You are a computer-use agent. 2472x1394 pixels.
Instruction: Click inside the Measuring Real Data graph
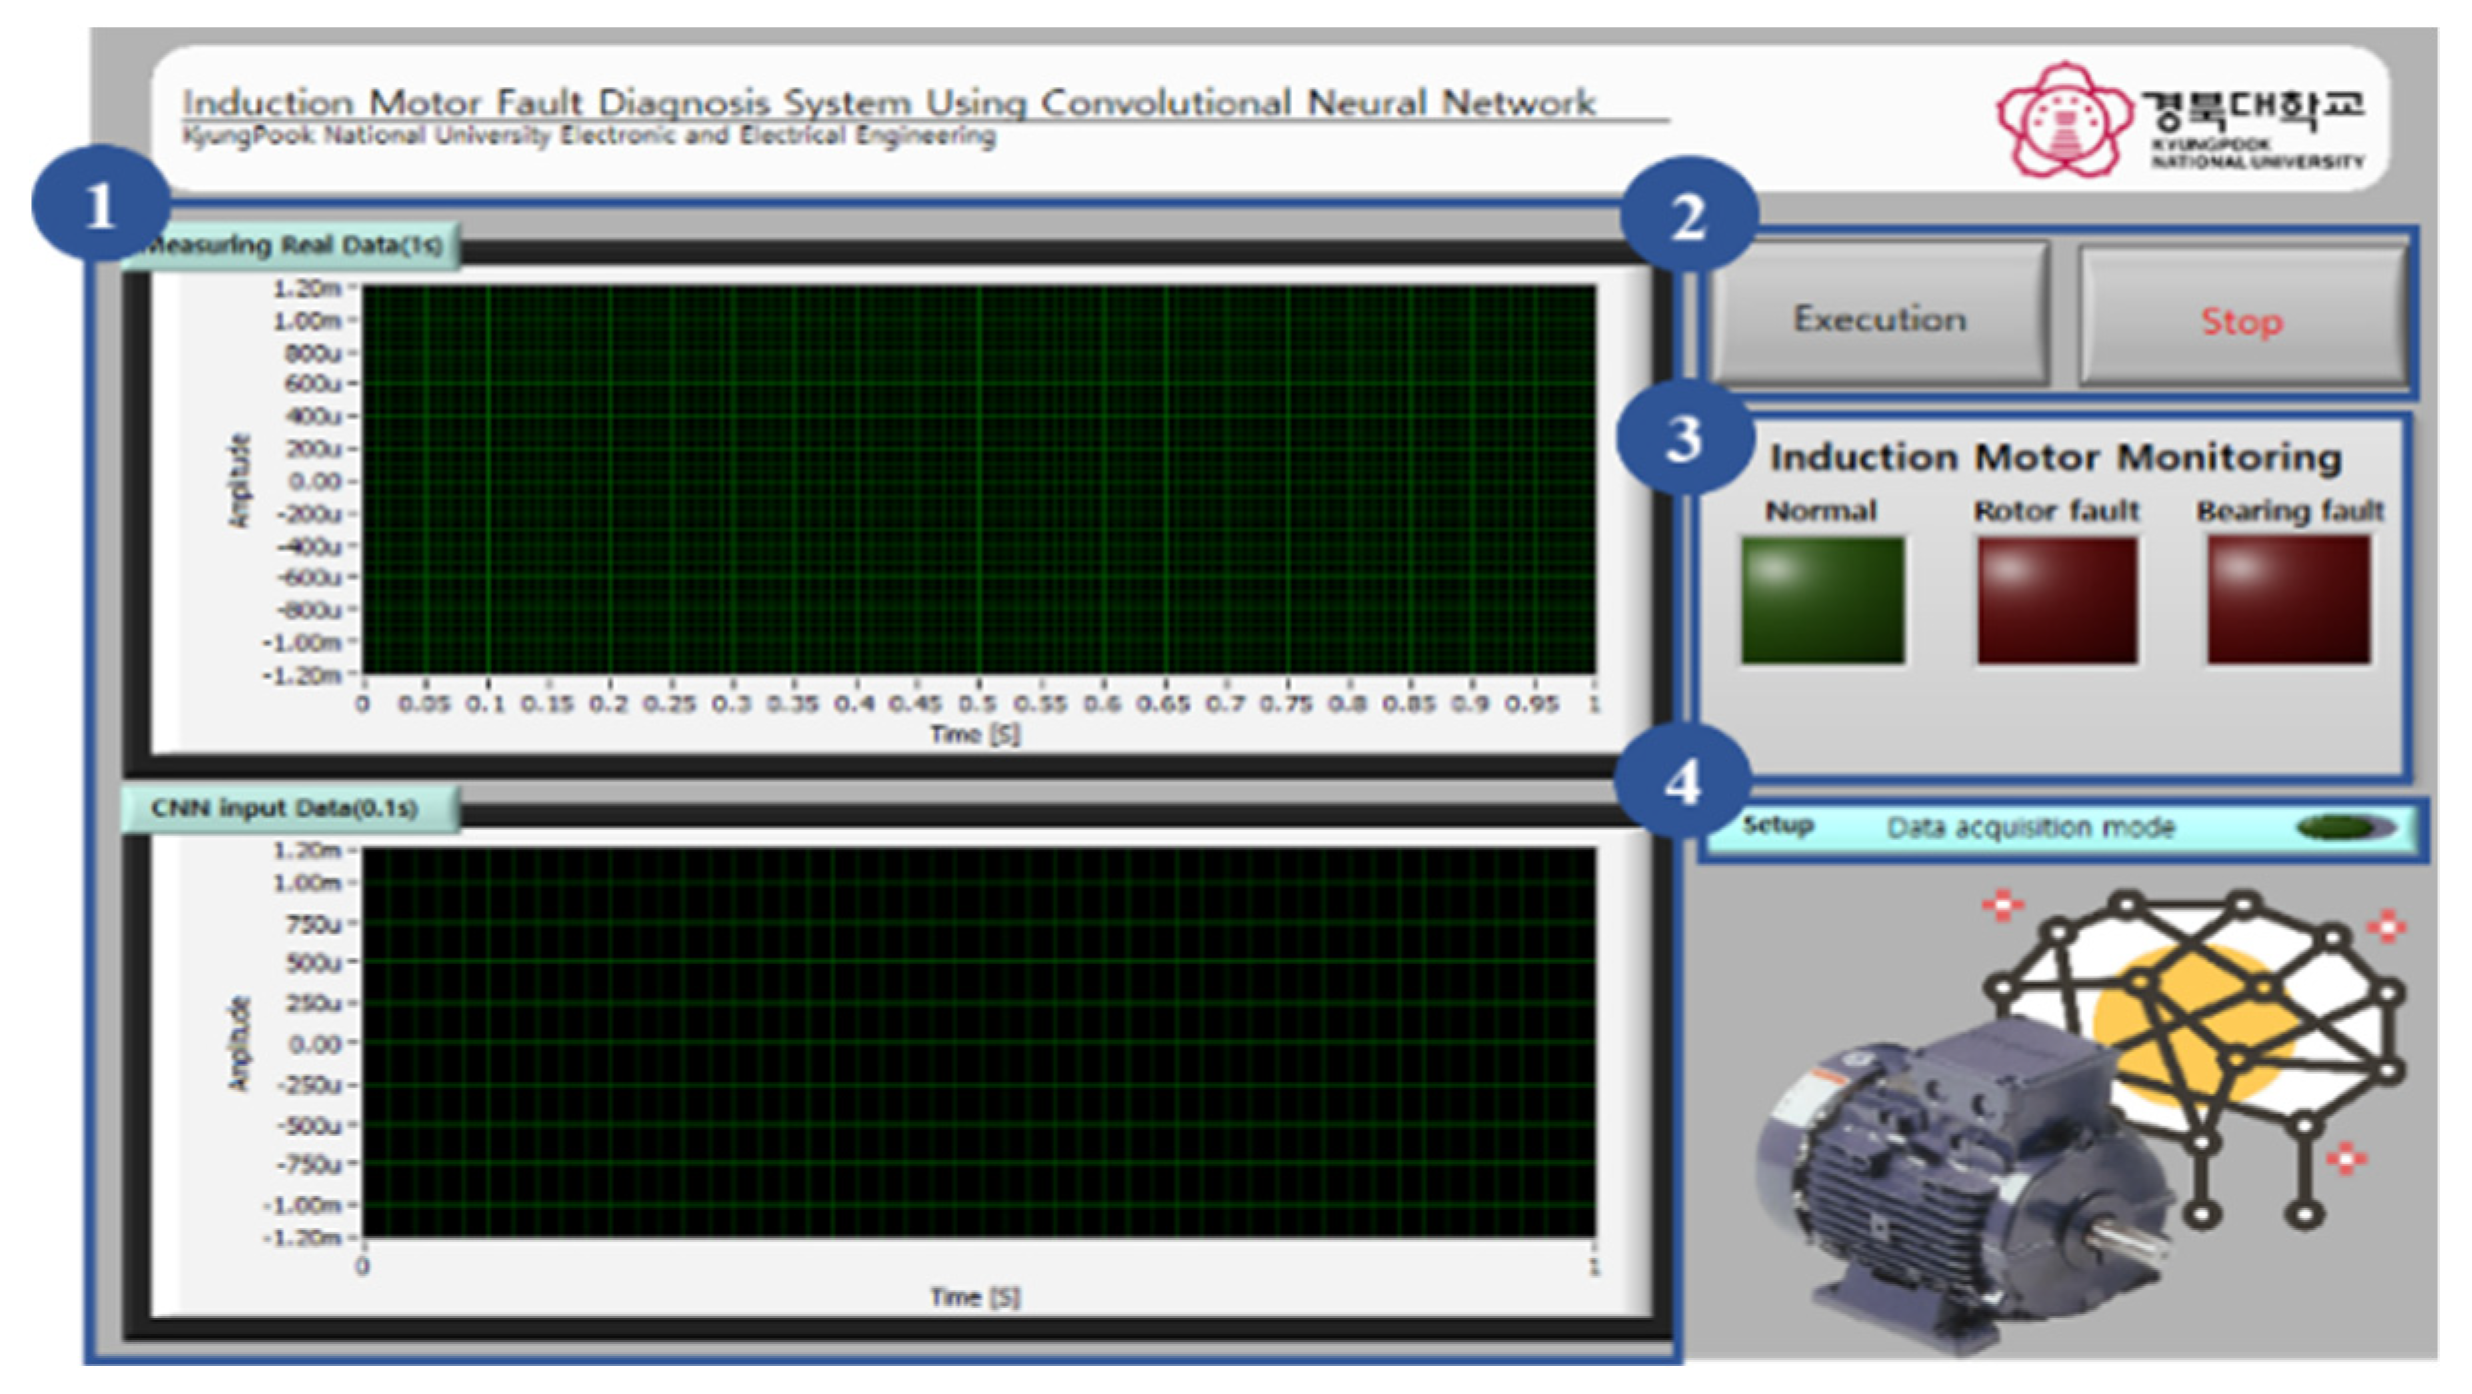(978, 479)
